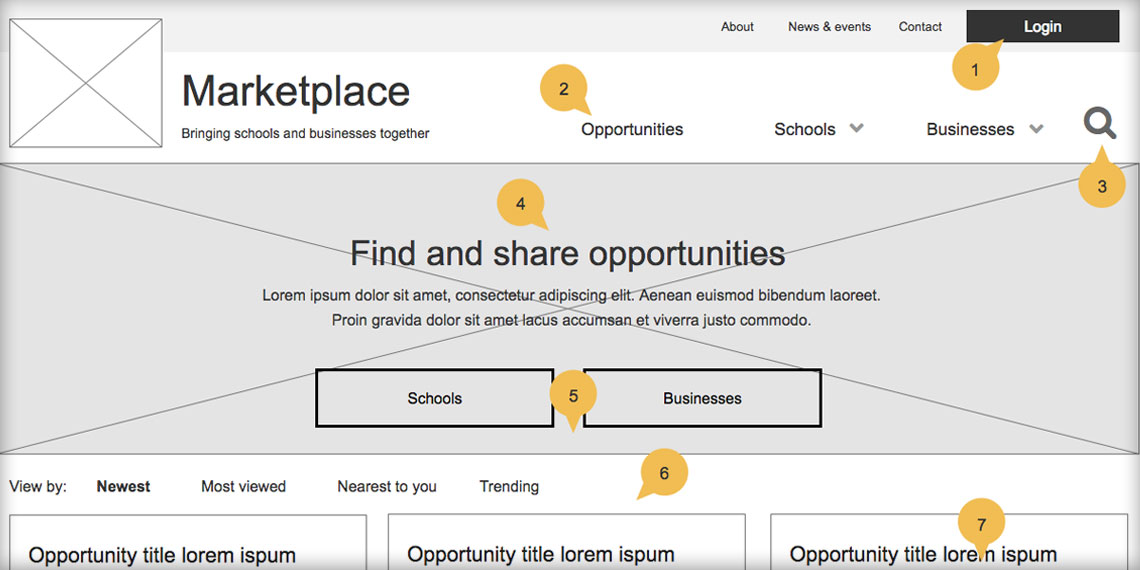Click annotation marker number 6
The image size is (1140, 570).
664,473
